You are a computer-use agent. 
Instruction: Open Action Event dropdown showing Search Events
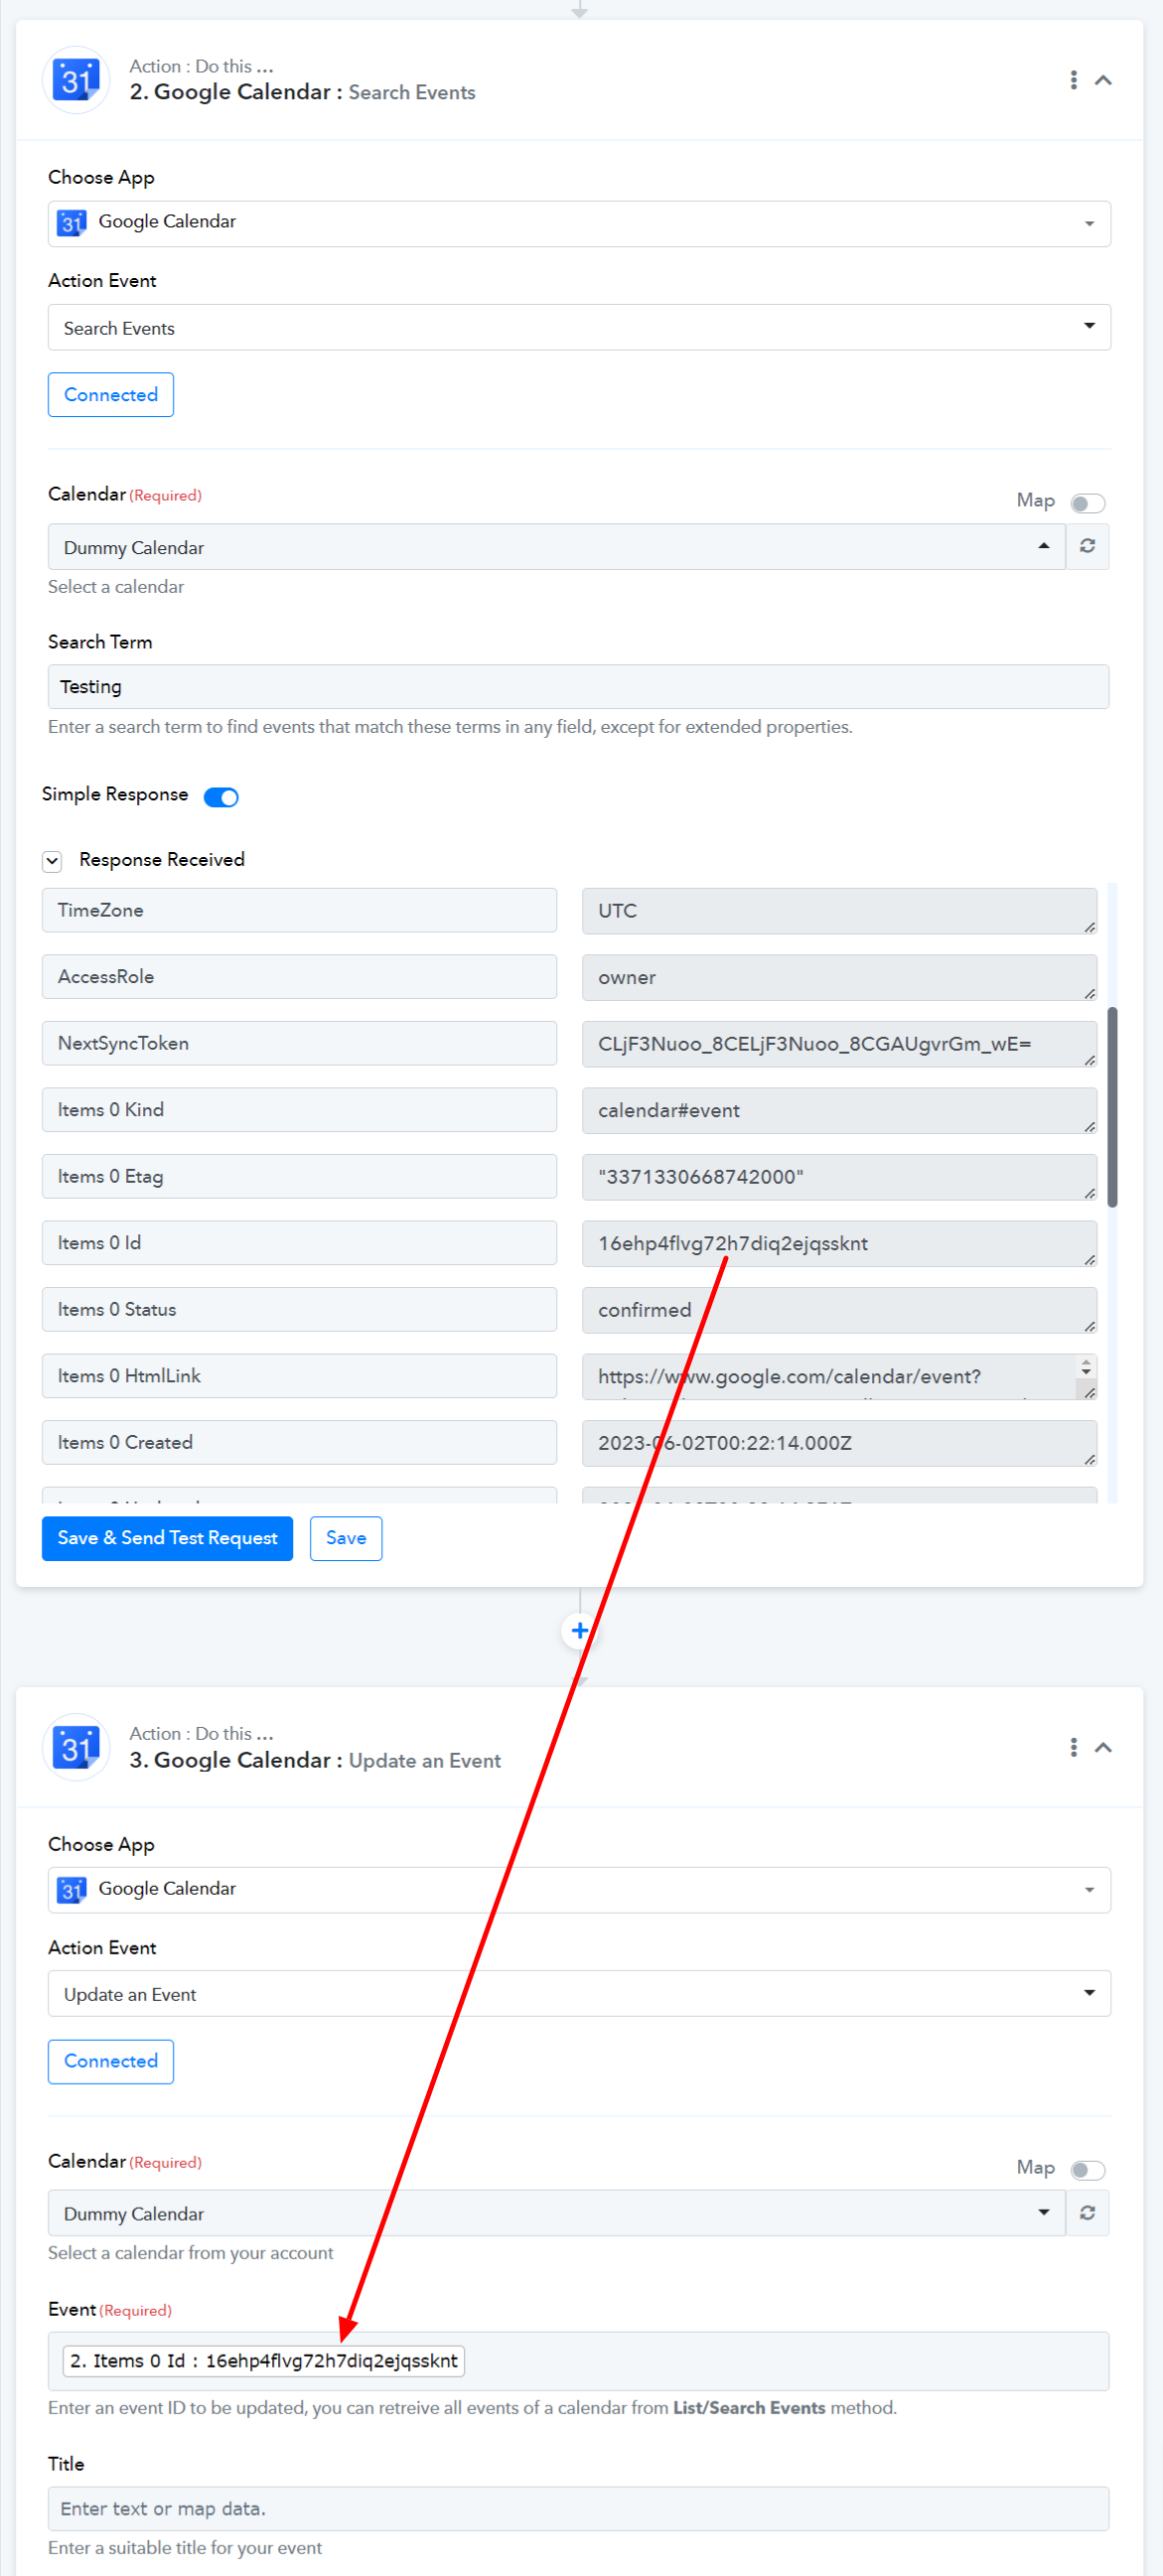tap(579, 327)
